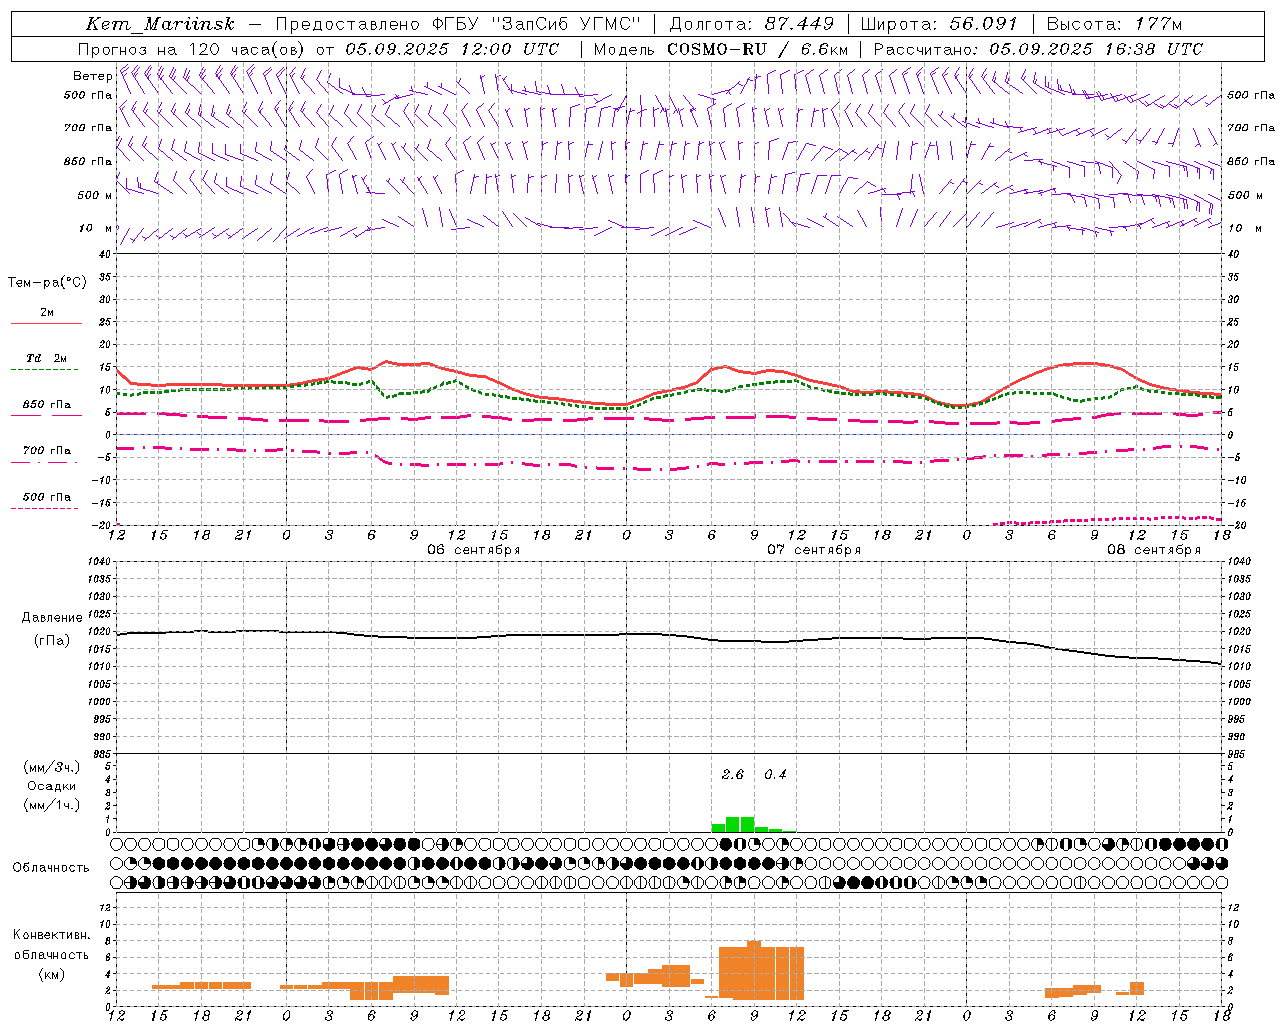Click the forecast start time 12:00 UTC
The image size is (1280, 1024).
(510, 49)
